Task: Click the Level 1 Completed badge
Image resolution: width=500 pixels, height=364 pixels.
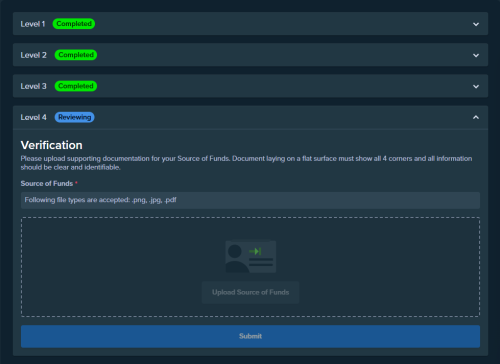Action: coord(74,24)
